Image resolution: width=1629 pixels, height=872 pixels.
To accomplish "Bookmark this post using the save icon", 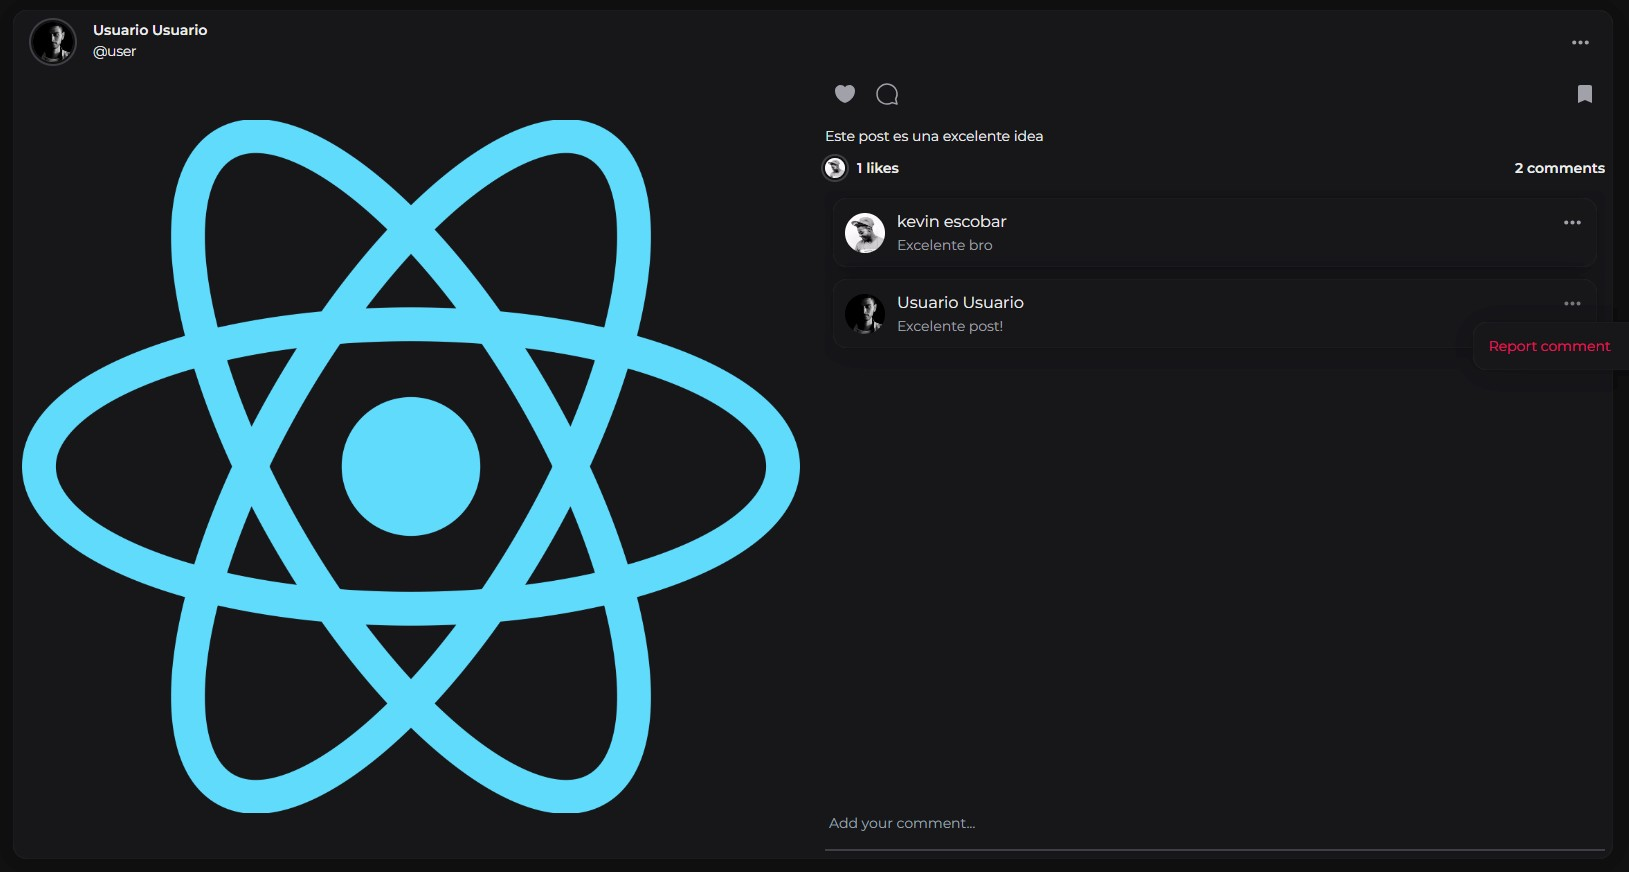I will [x=1584, y=94].
